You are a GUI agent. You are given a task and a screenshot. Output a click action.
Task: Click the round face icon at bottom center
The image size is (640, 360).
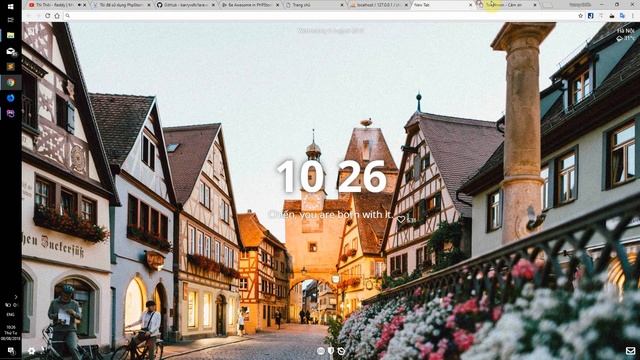tap(321, 351)
